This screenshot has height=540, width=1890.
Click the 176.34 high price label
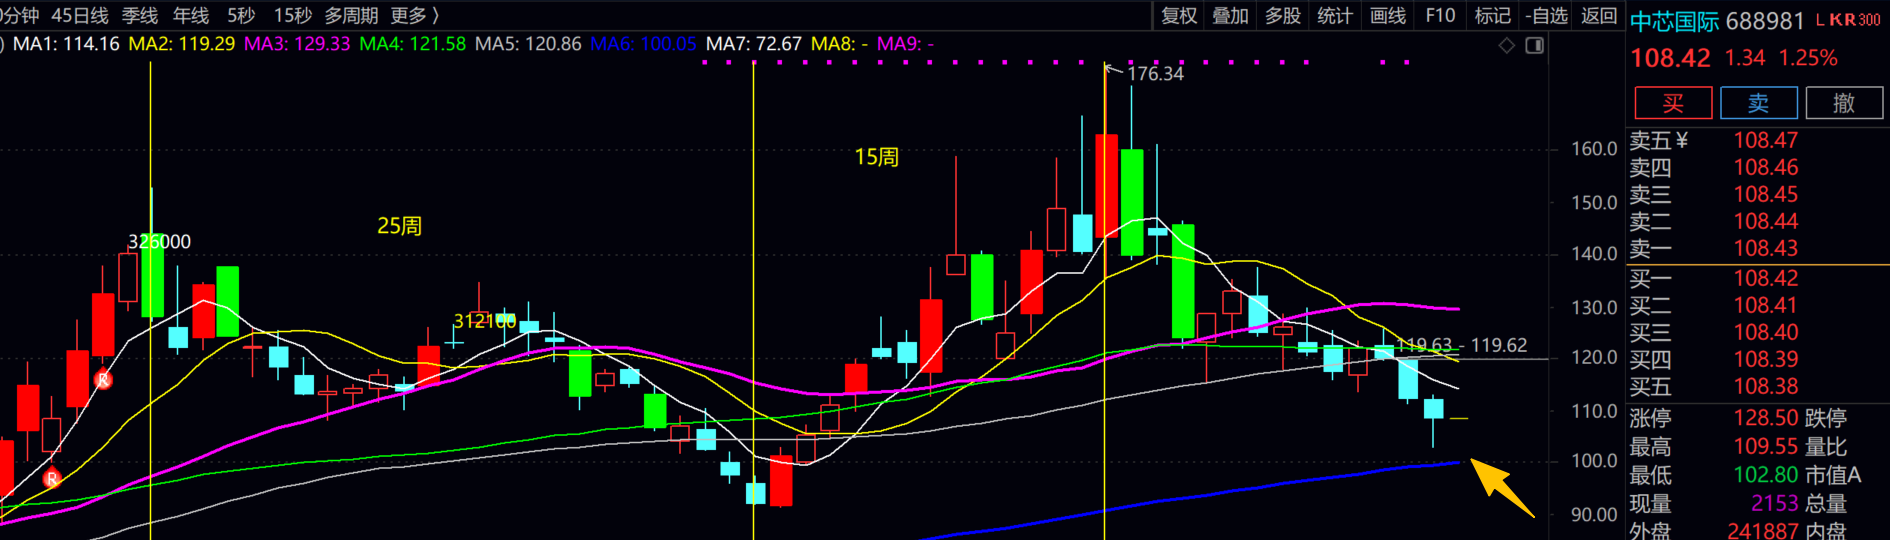pos(1155,74)
